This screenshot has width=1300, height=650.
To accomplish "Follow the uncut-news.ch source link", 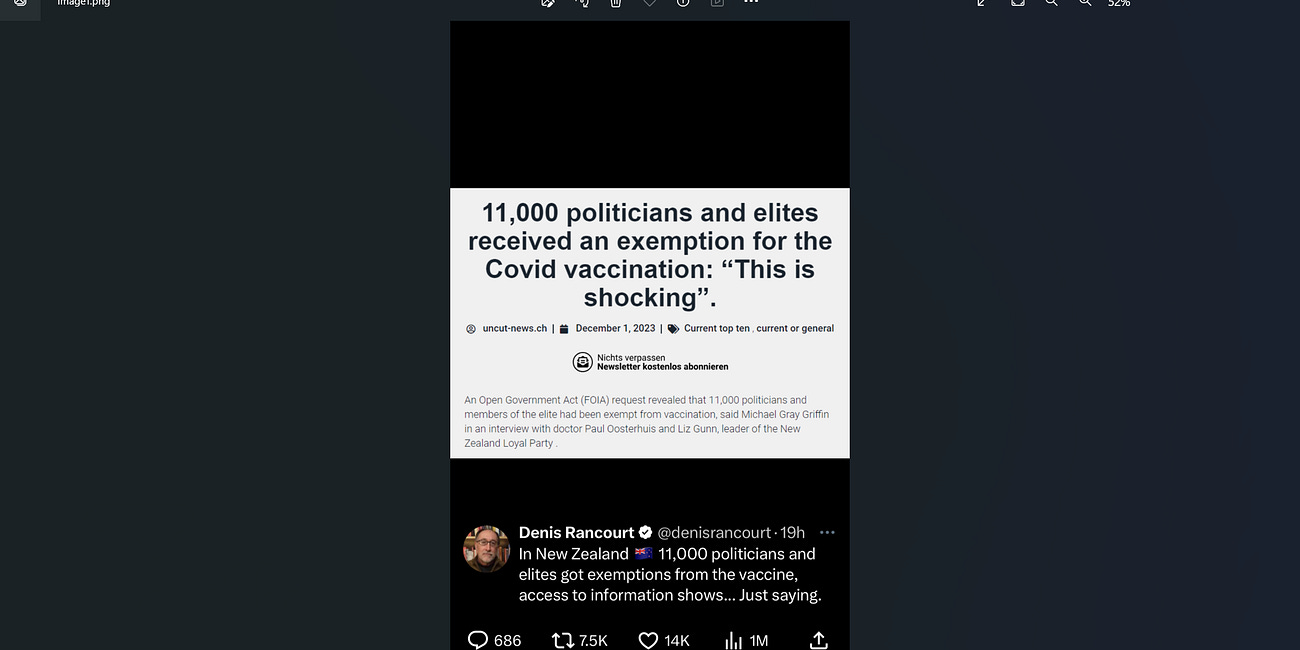I will pos(514,328).
